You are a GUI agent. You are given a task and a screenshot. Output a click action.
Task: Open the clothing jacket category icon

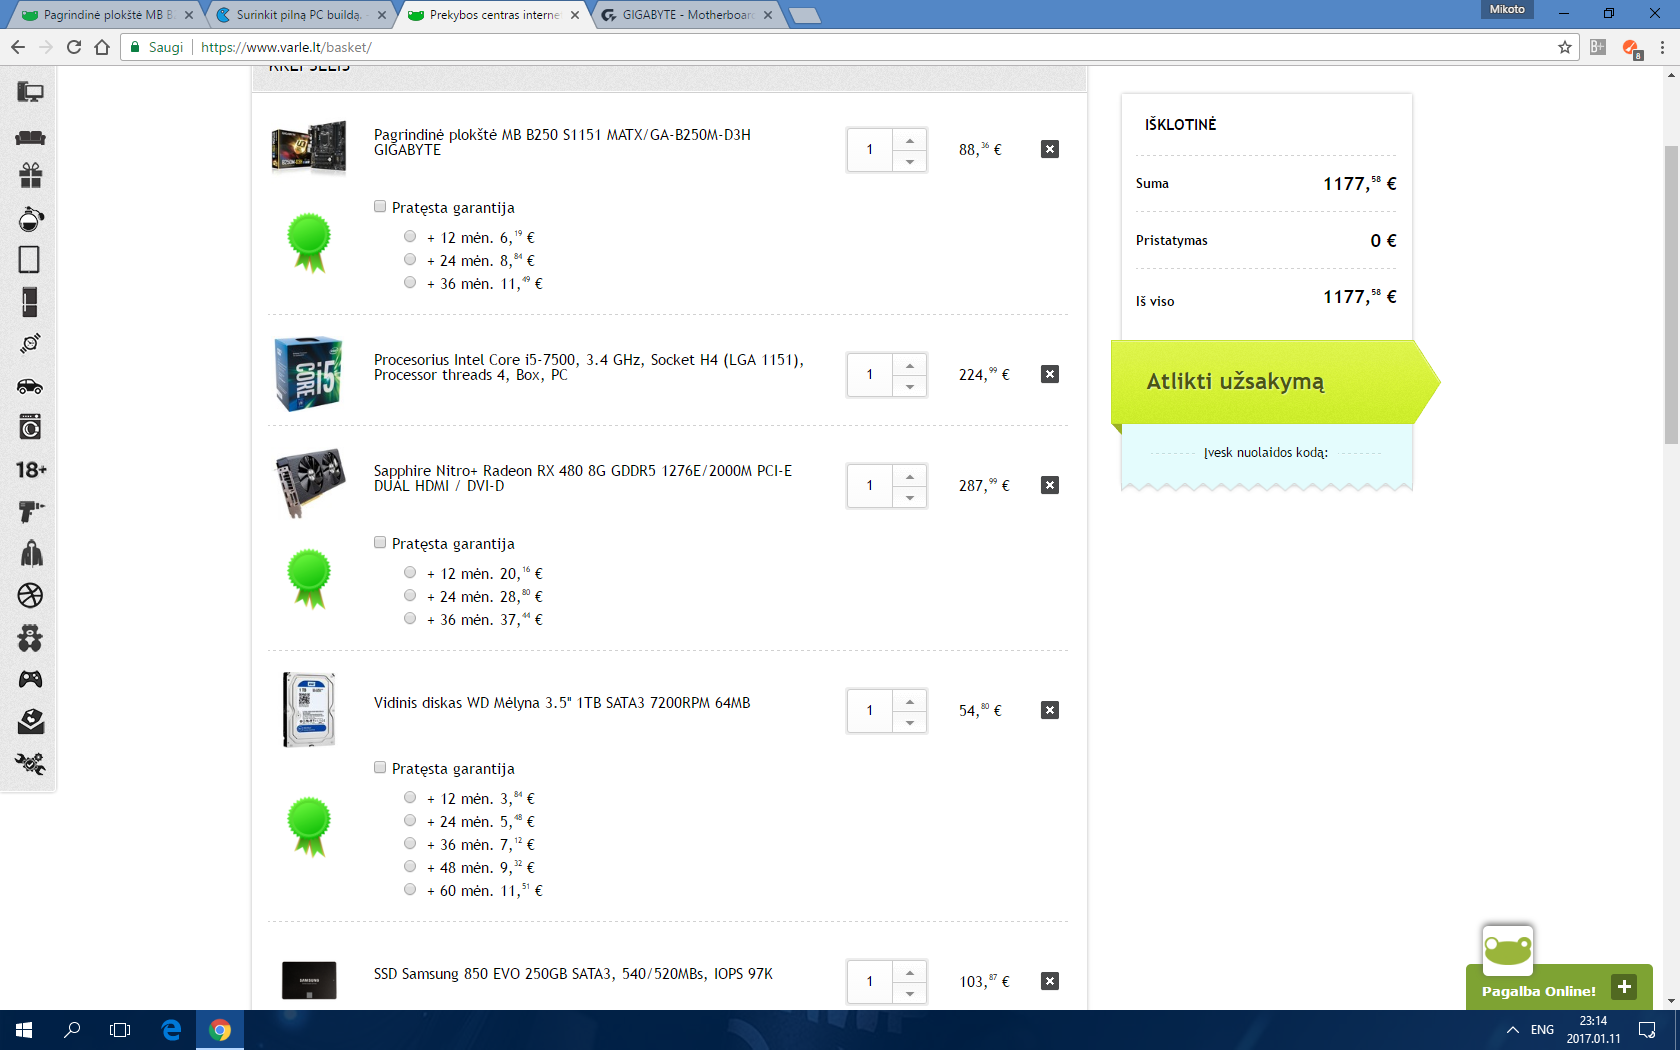[x=31, y=554]
